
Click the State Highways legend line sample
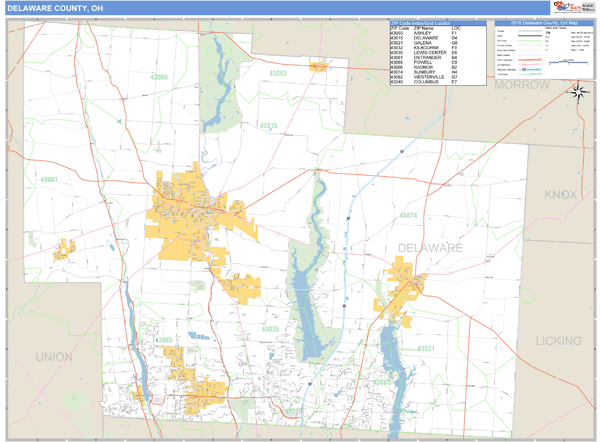click(530, 60)
